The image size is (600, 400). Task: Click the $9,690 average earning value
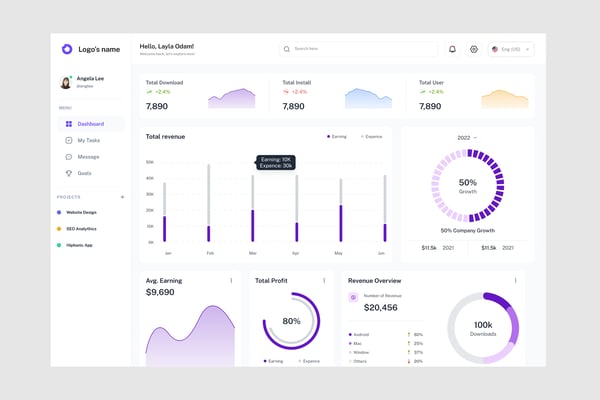tap(160, 292)
